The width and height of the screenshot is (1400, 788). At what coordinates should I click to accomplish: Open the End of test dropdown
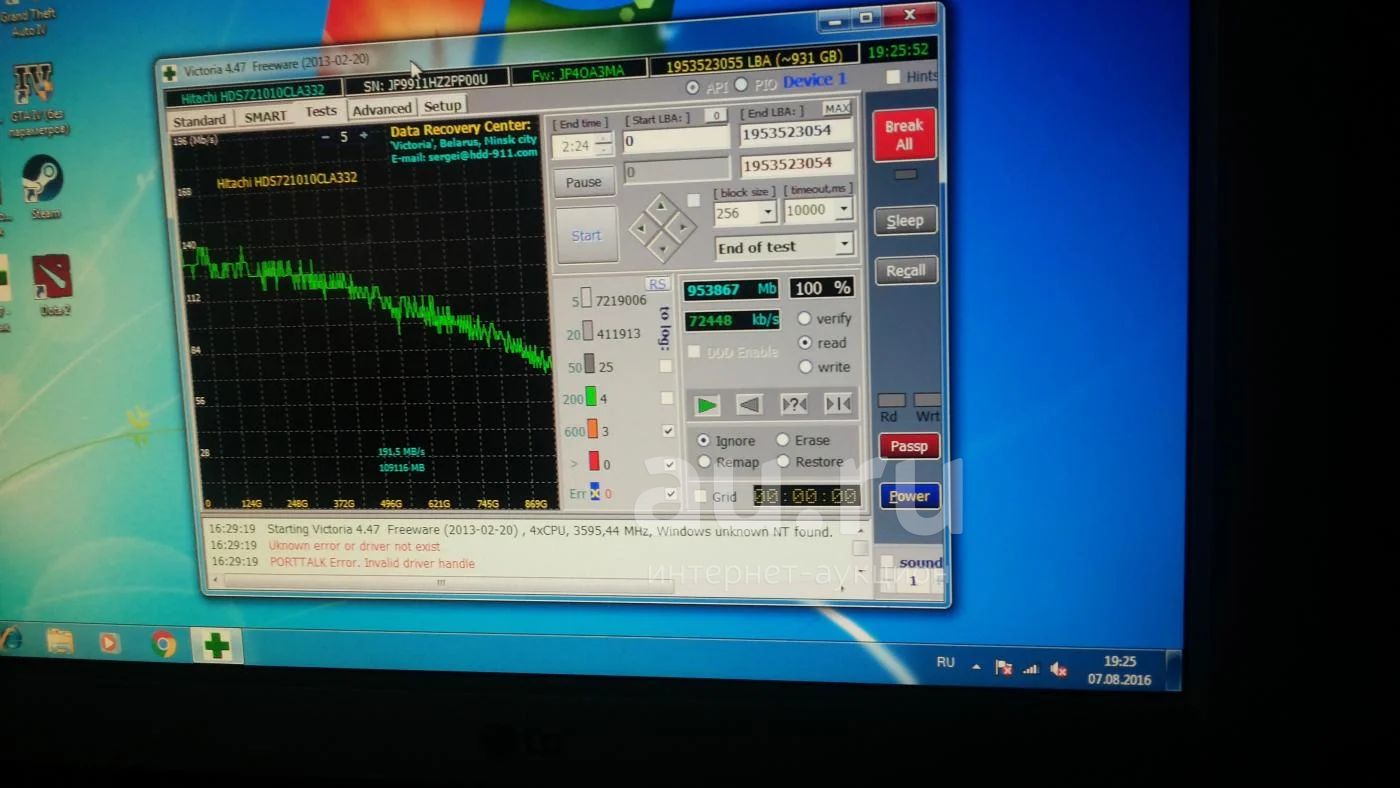(x=845, y=244)
